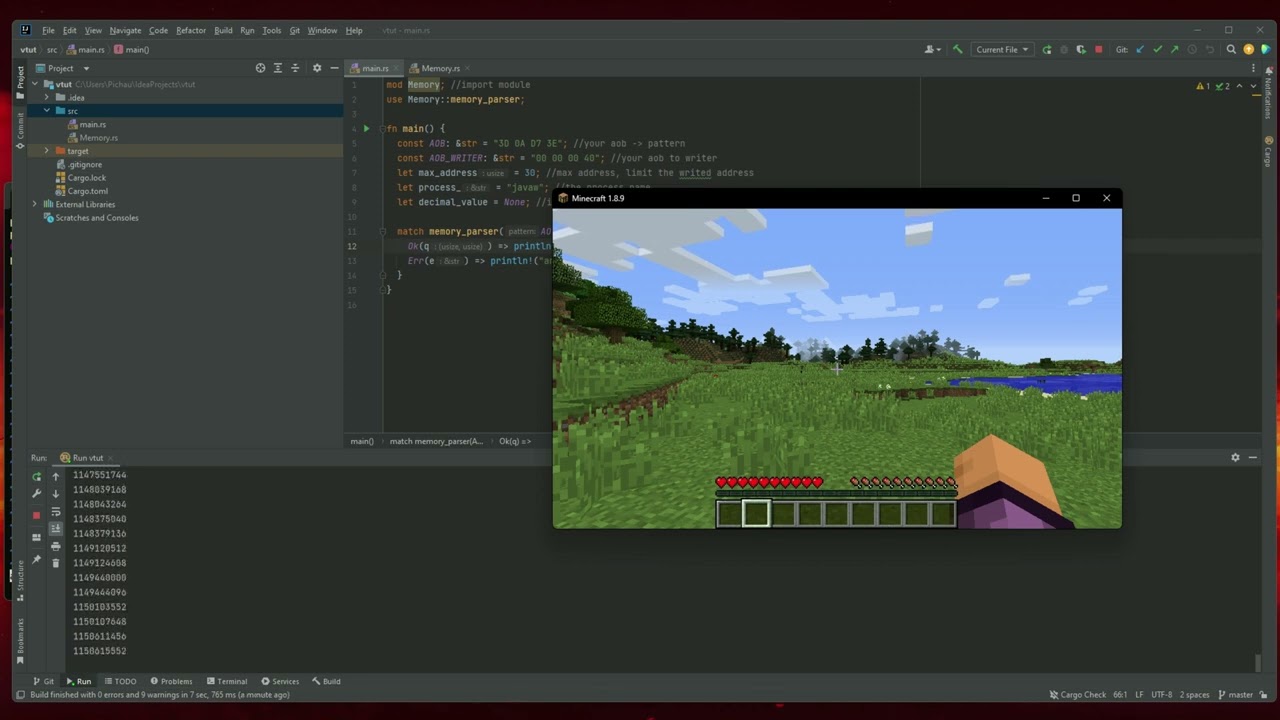This screenshot has height=720, width=1280.
Task: Click the disabled Debug bug icon
Action: pyautogui.click(x=1064, y=49)
